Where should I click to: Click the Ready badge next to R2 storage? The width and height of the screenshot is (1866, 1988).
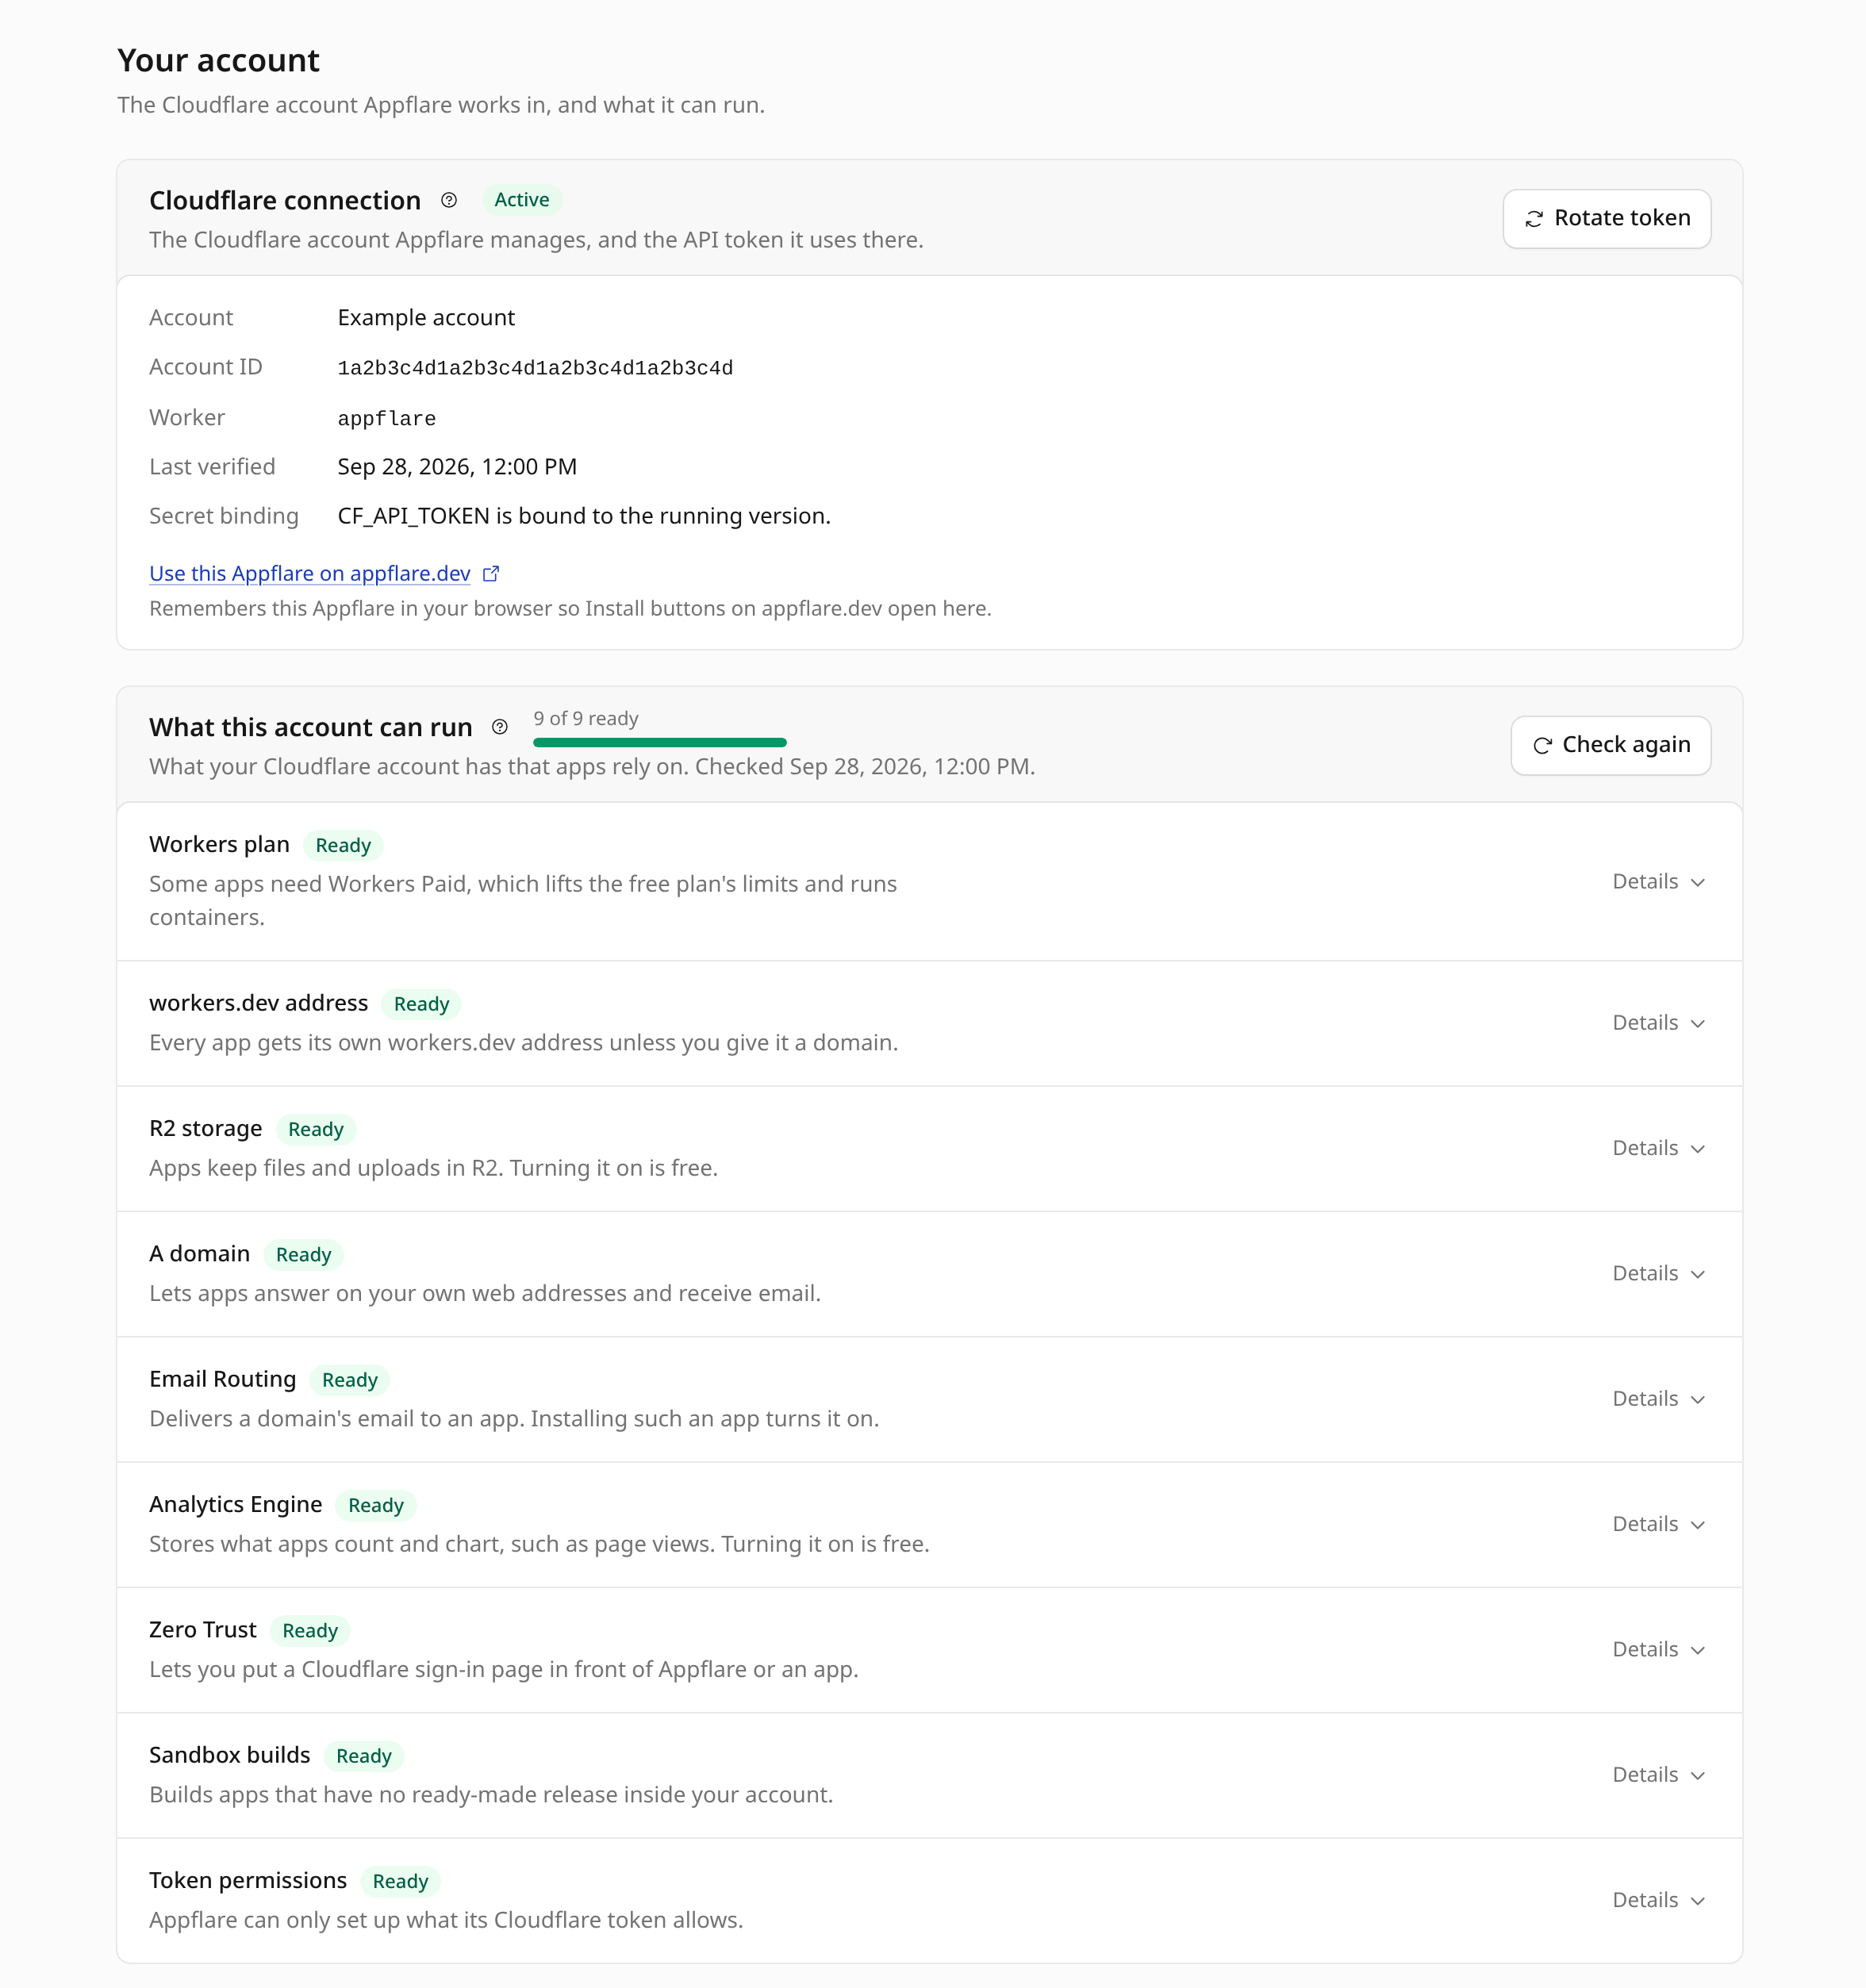[x=316, y=1129]
